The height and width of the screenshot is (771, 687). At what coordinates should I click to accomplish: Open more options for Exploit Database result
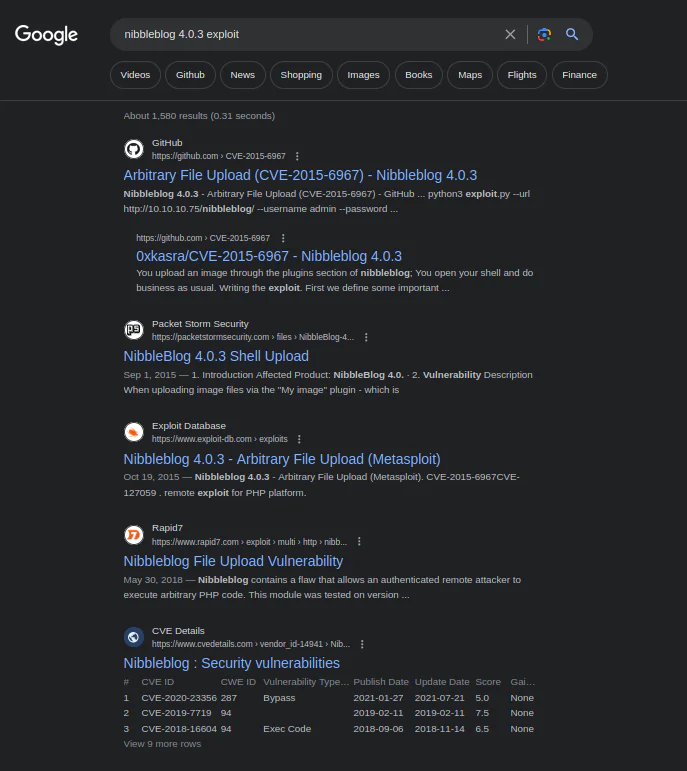[x=299, y=439]
